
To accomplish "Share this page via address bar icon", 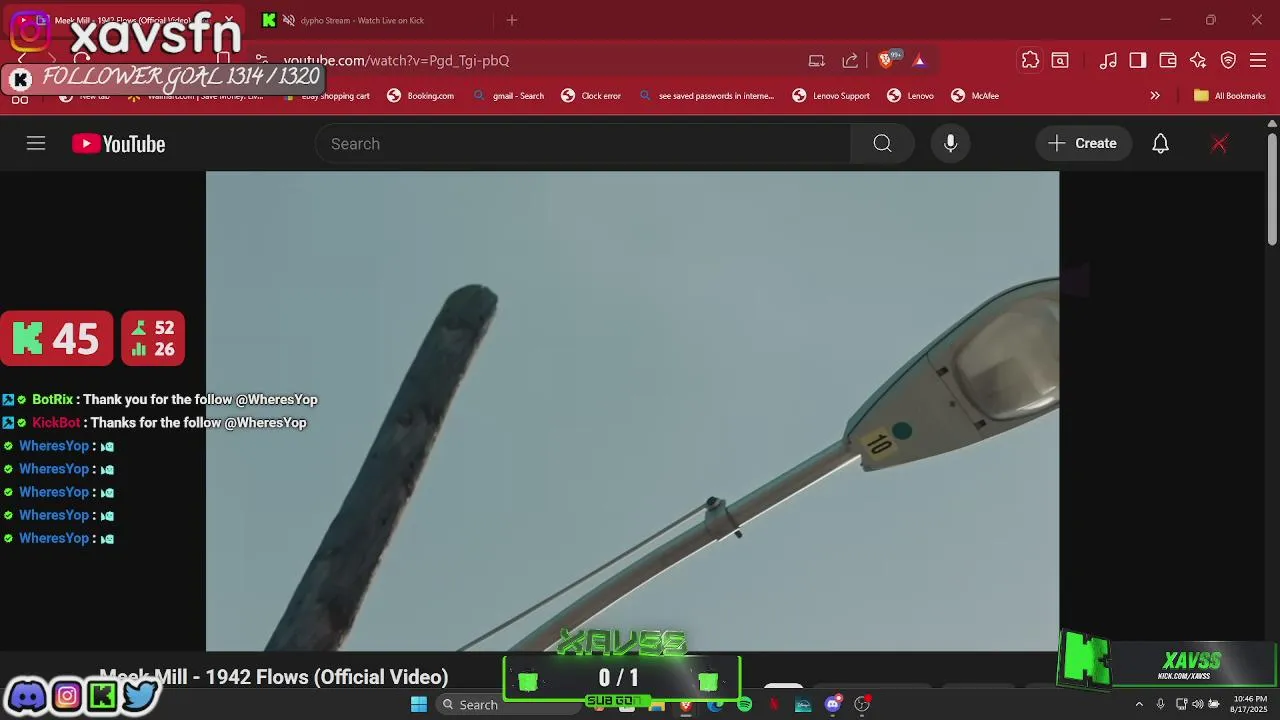I will click(x=850, y=61).
